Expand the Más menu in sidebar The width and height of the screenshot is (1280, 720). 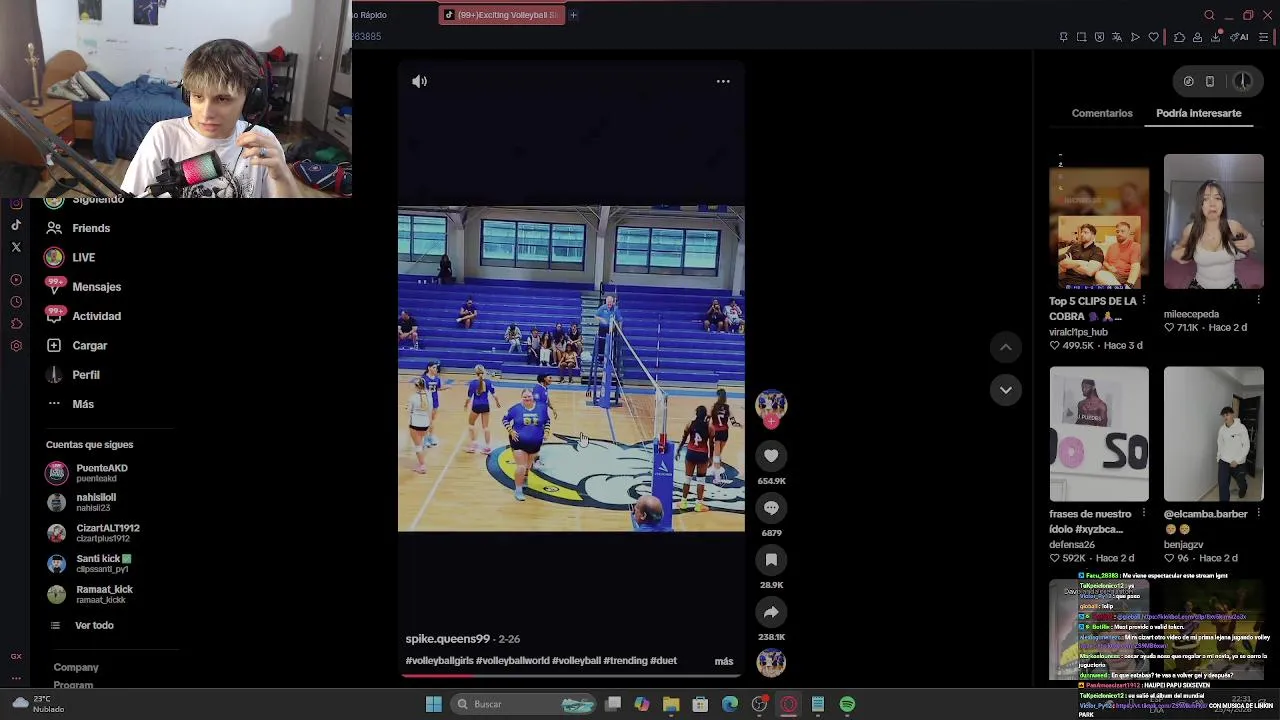tap(70, 404)
